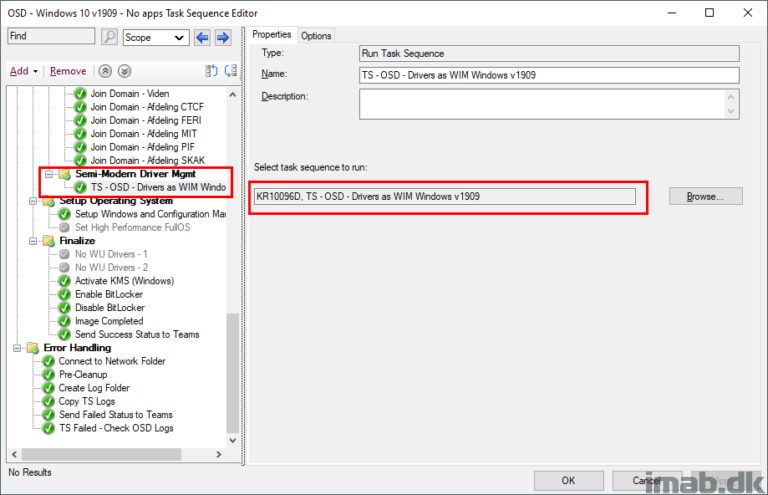Select the Enable BitLocker step
The image size is (768, 495).
click(110, 294)
